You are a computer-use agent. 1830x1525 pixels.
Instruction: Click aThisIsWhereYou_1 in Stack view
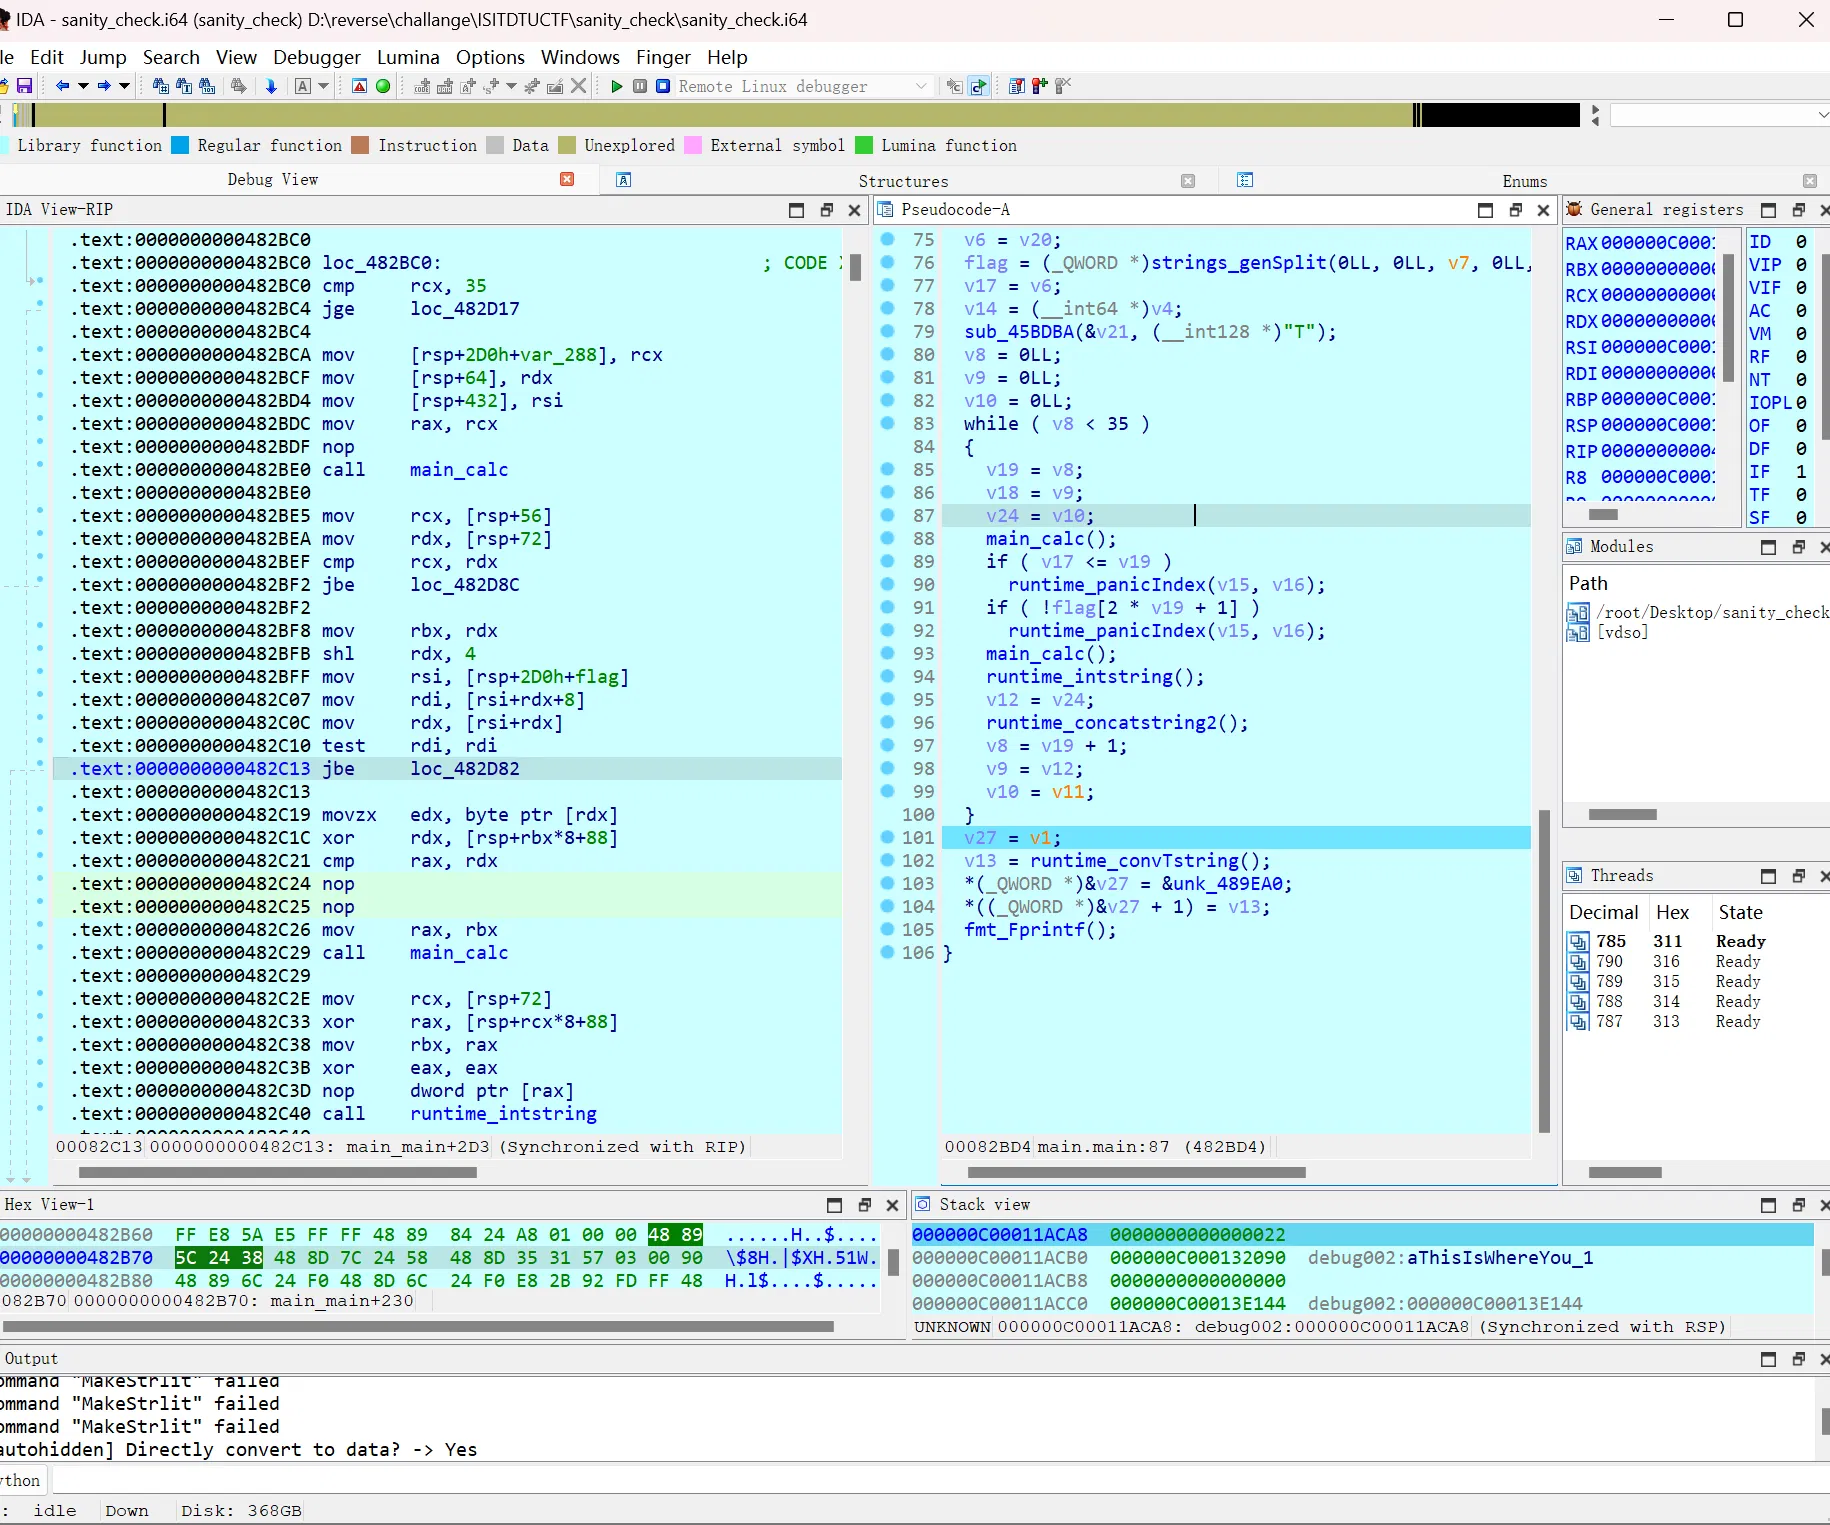(1500, 1258)
